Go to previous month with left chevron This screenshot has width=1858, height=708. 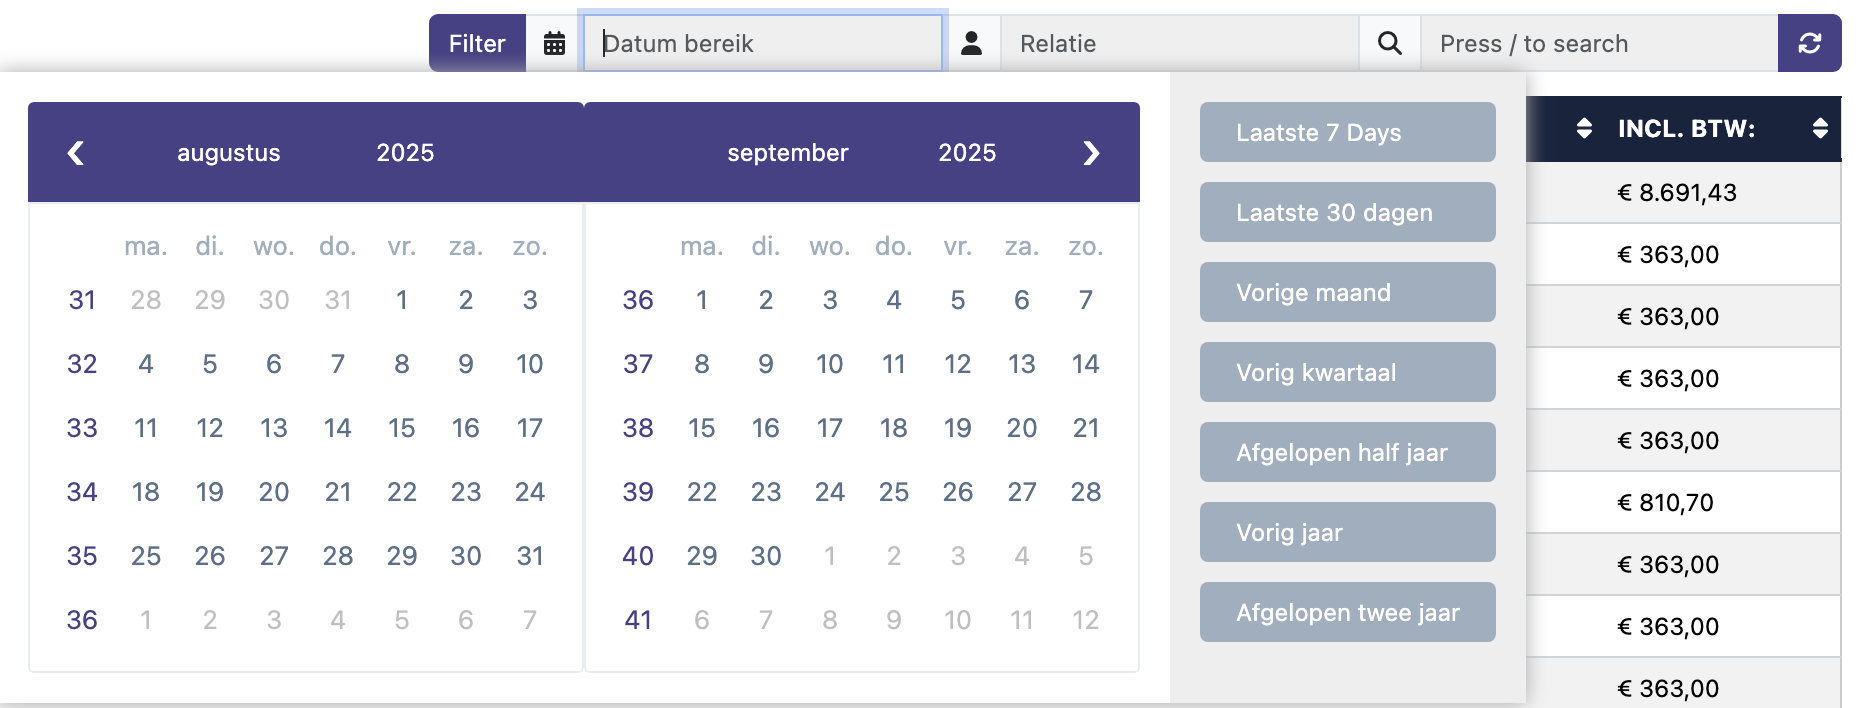75,153
